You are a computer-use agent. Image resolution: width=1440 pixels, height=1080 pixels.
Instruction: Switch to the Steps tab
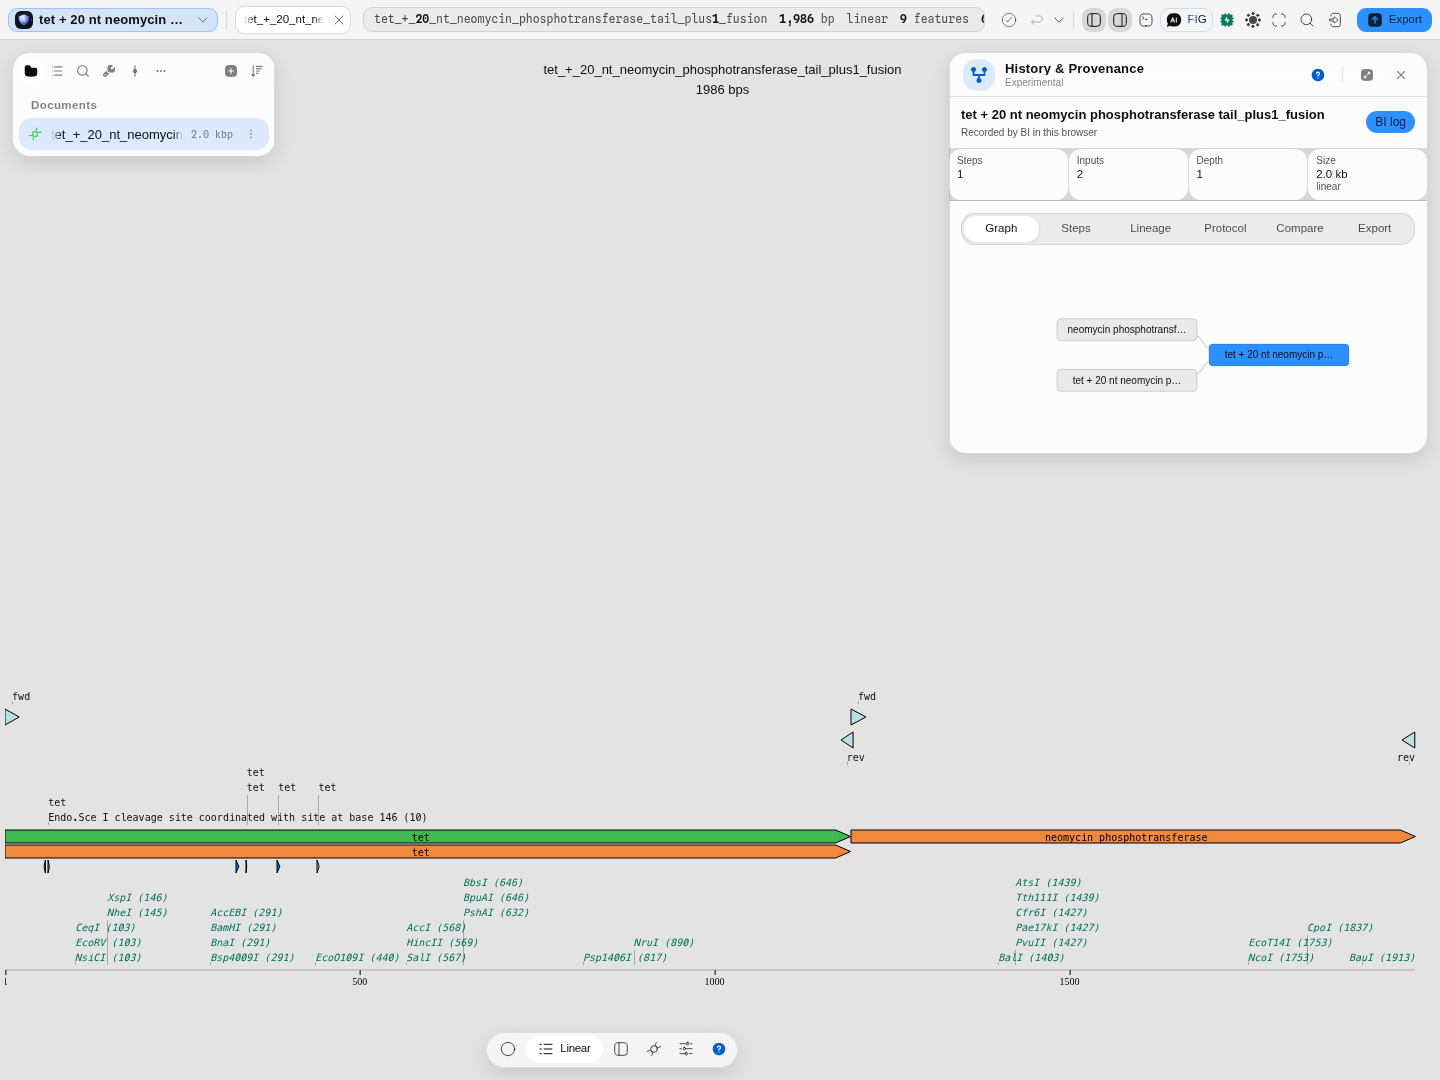click(1076, 229)
